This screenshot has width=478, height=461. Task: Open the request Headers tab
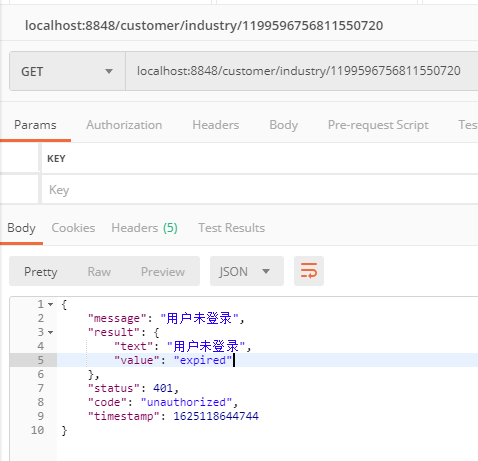point(216,125)
